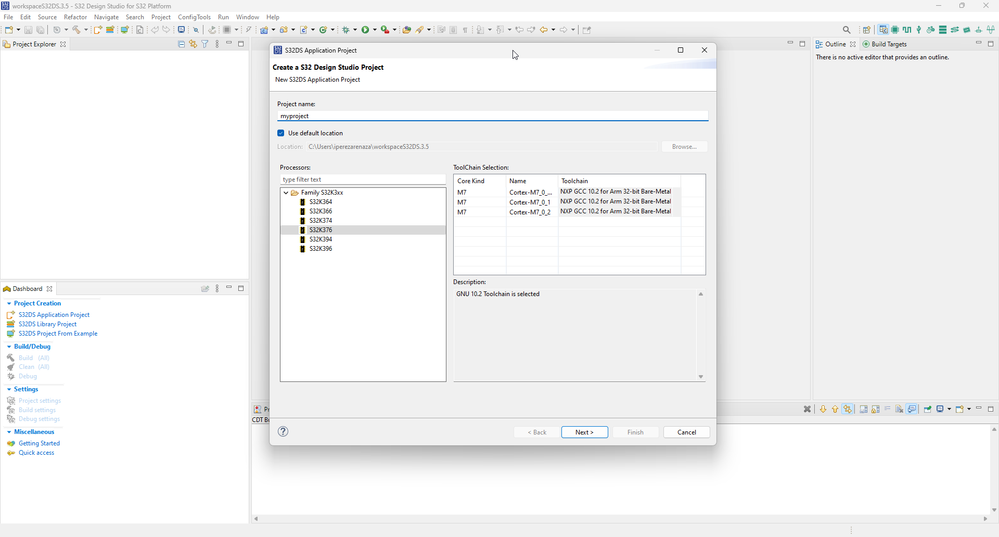Open the Quick access link
The image size is (999, 537).
pos(36,453)
